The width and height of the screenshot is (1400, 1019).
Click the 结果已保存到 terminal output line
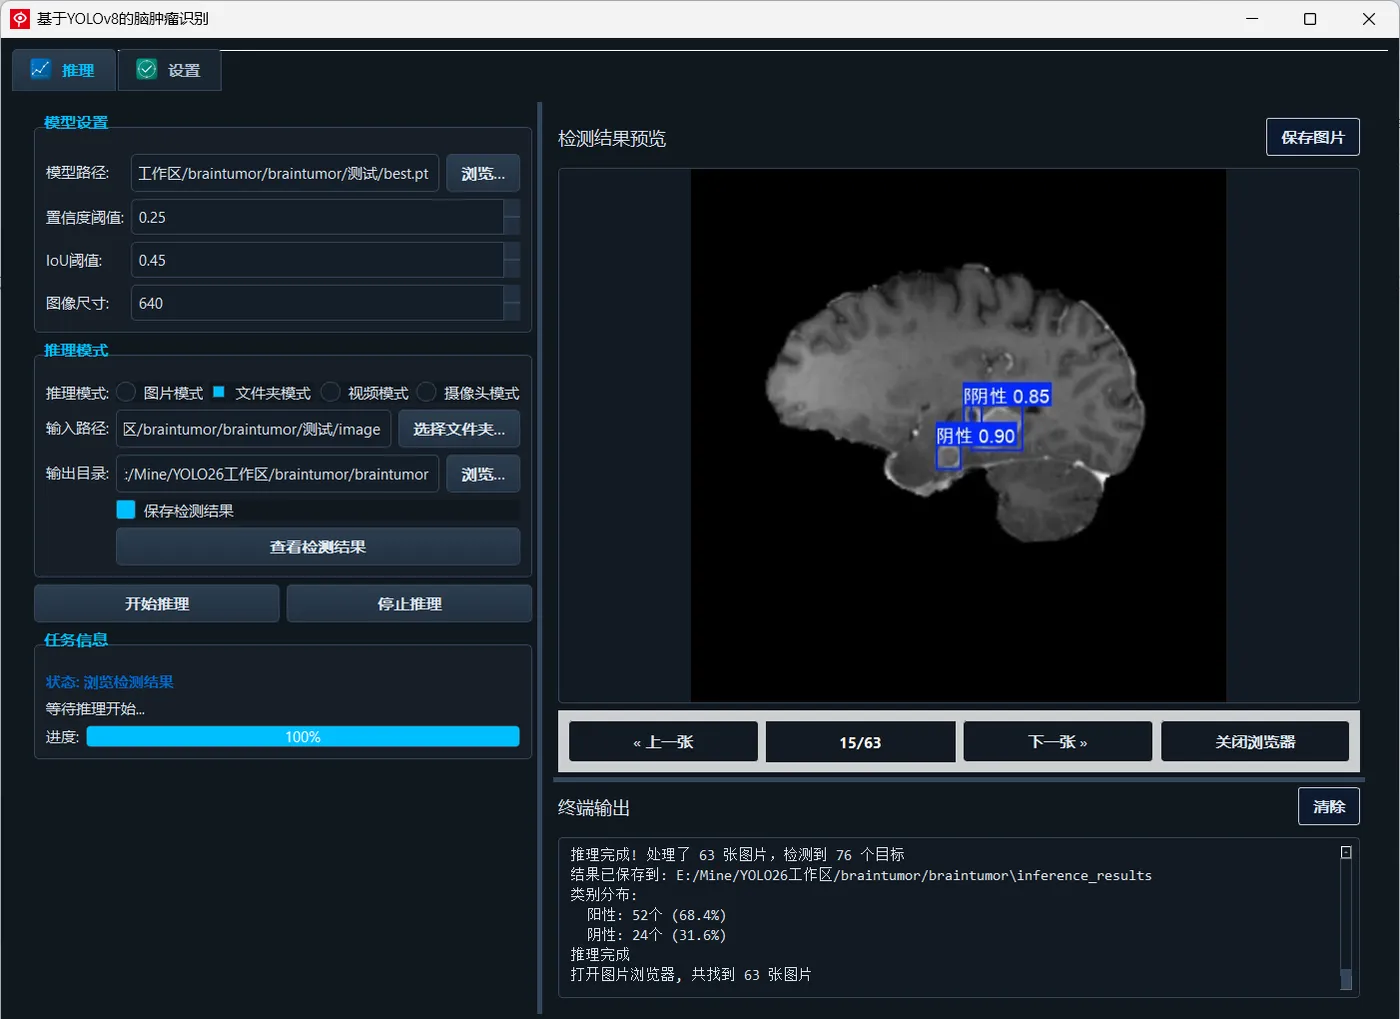pyautogui.click(x=861, y=875)
